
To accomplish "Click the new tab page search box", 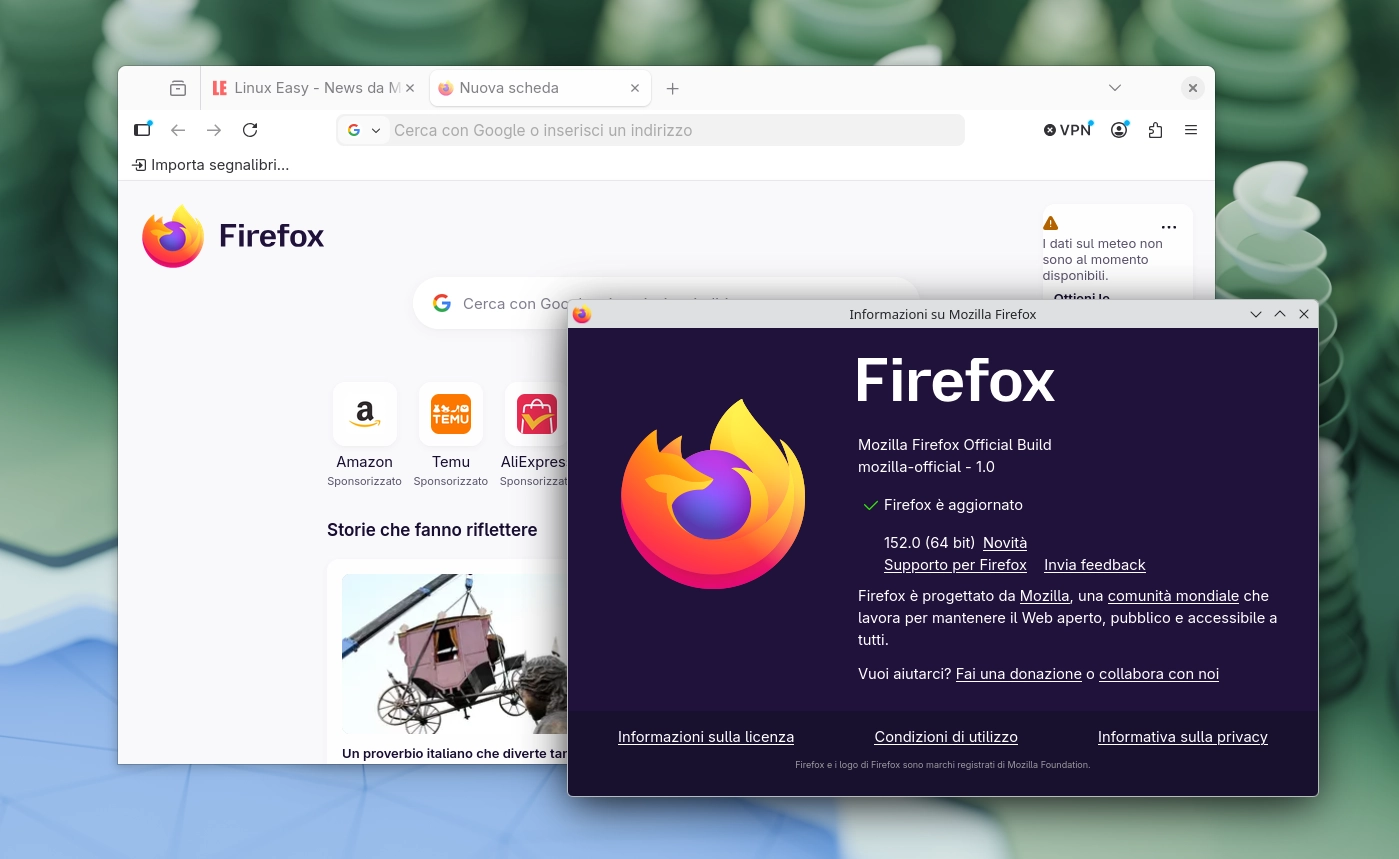I will tap(665, 303).
